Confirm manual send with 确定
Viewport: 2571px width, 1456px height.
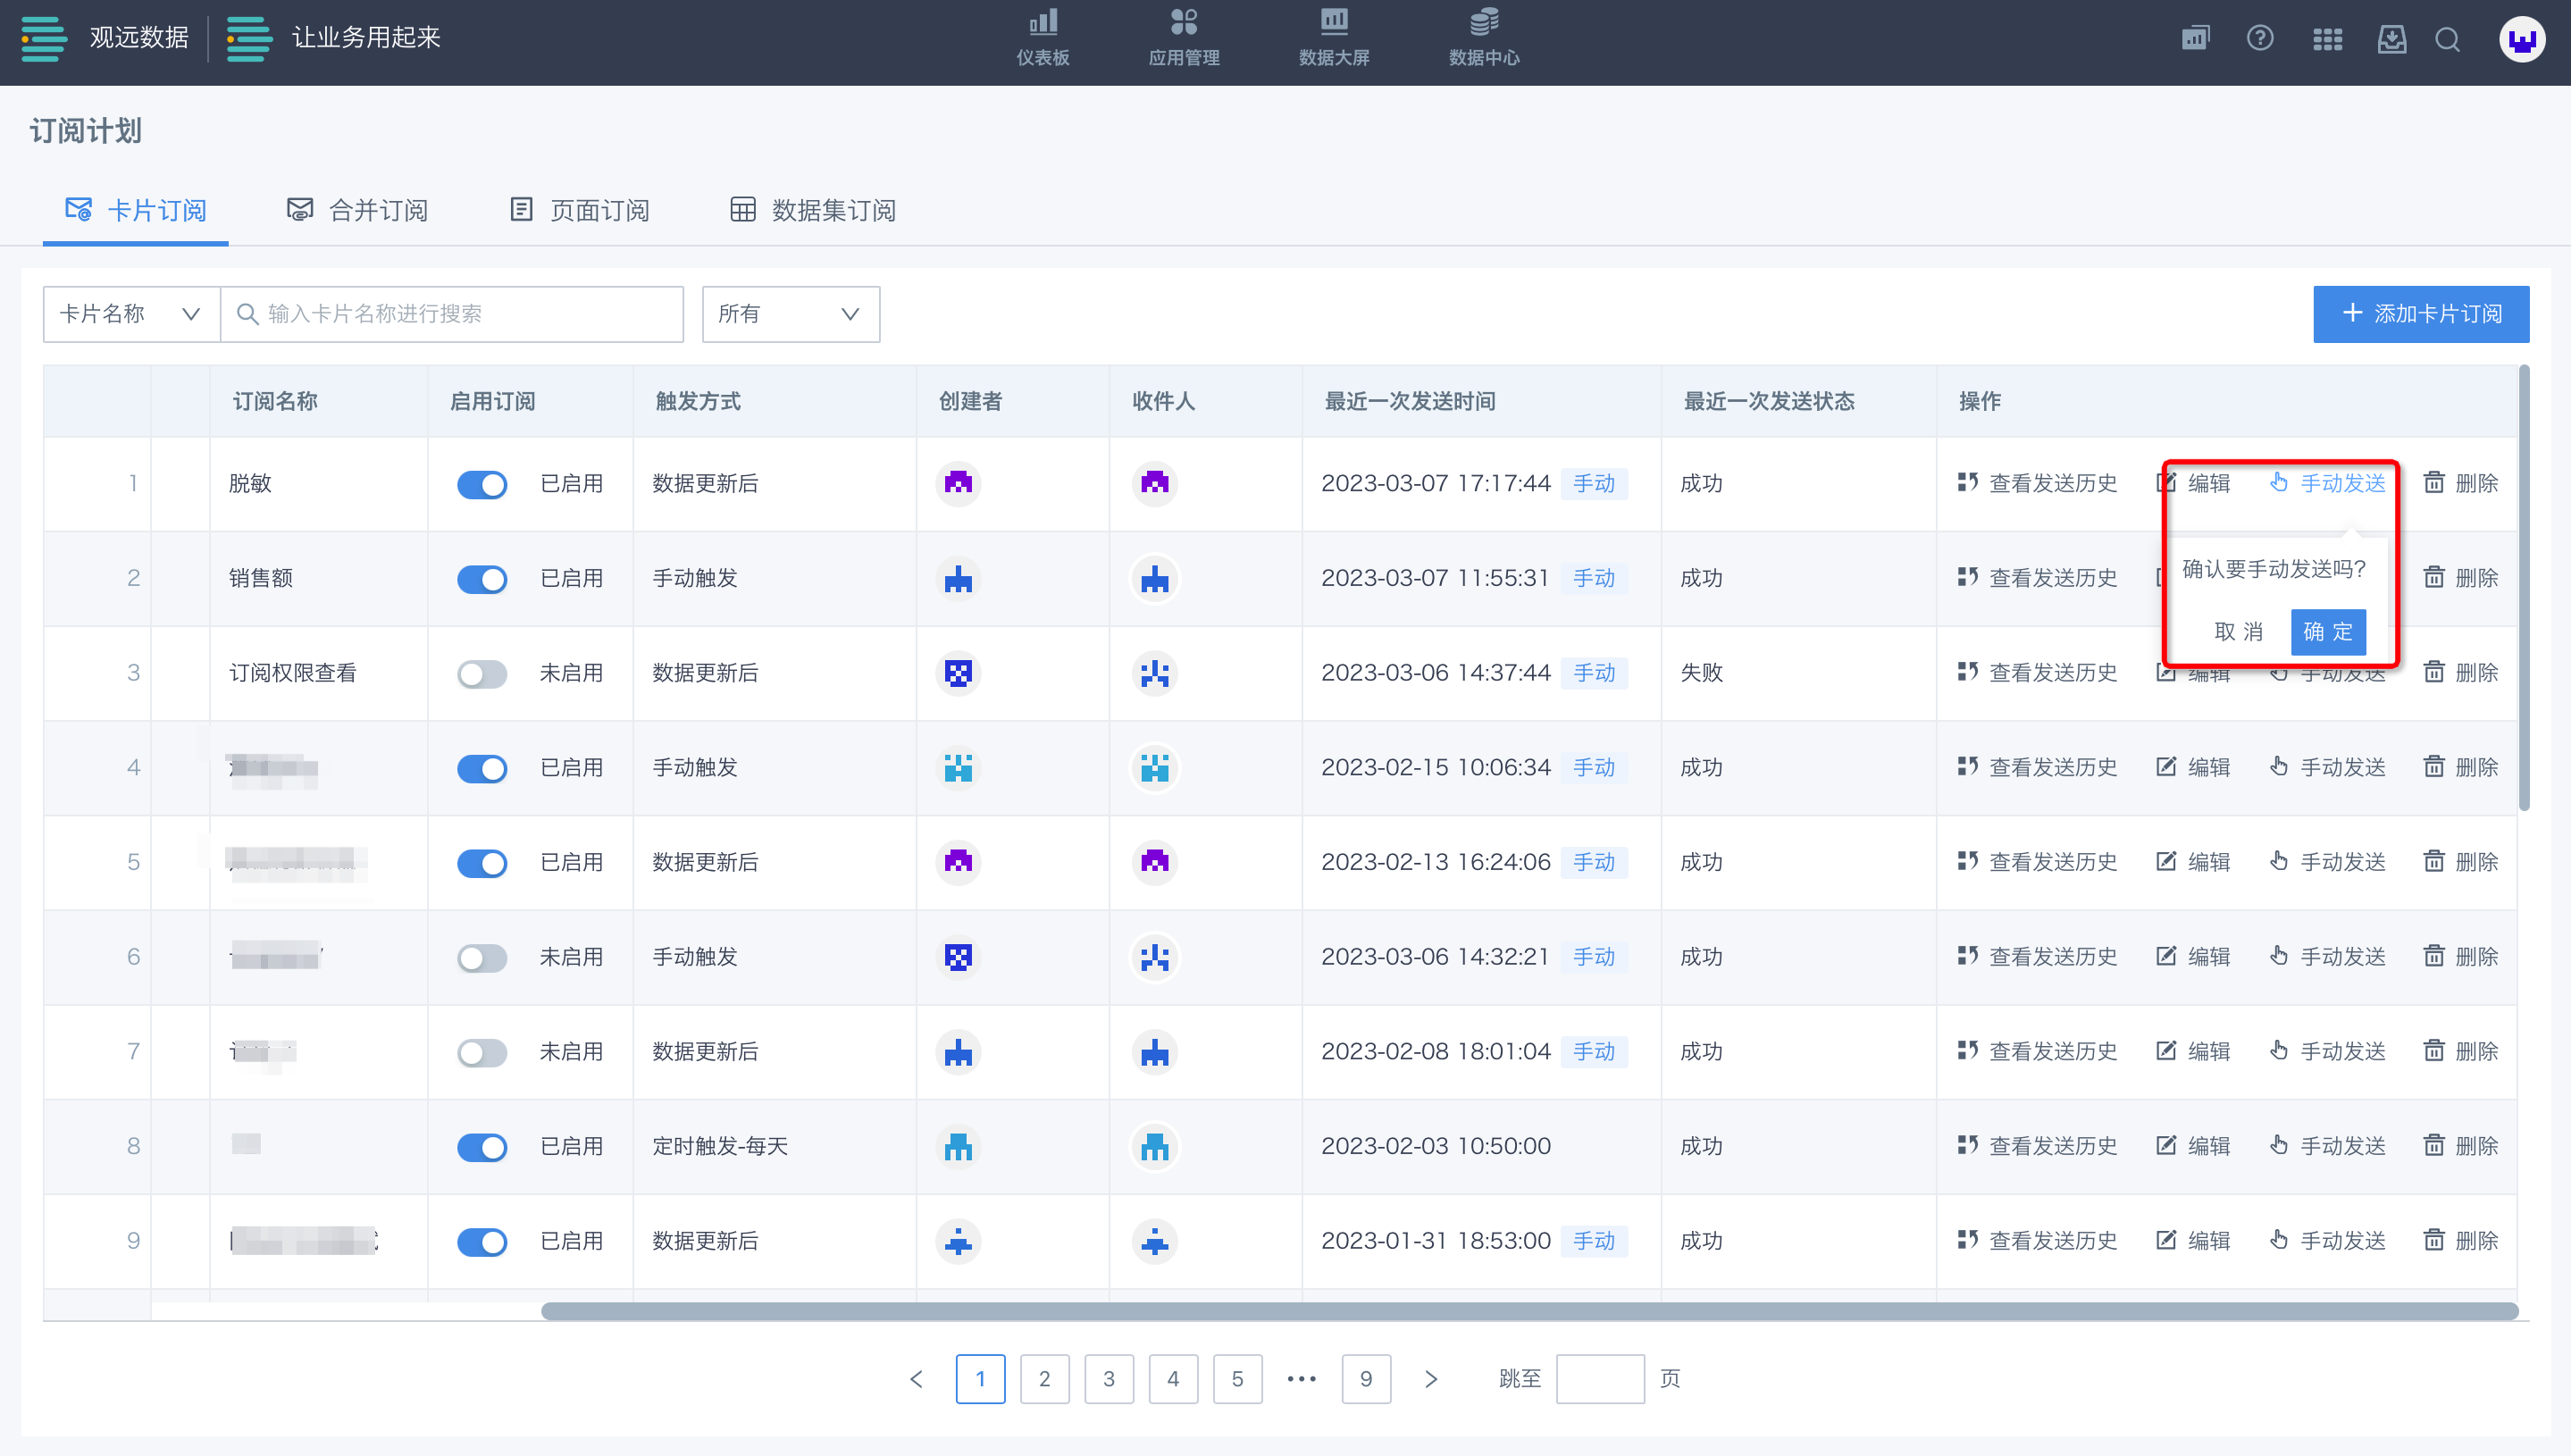(x=2327, y=632)
